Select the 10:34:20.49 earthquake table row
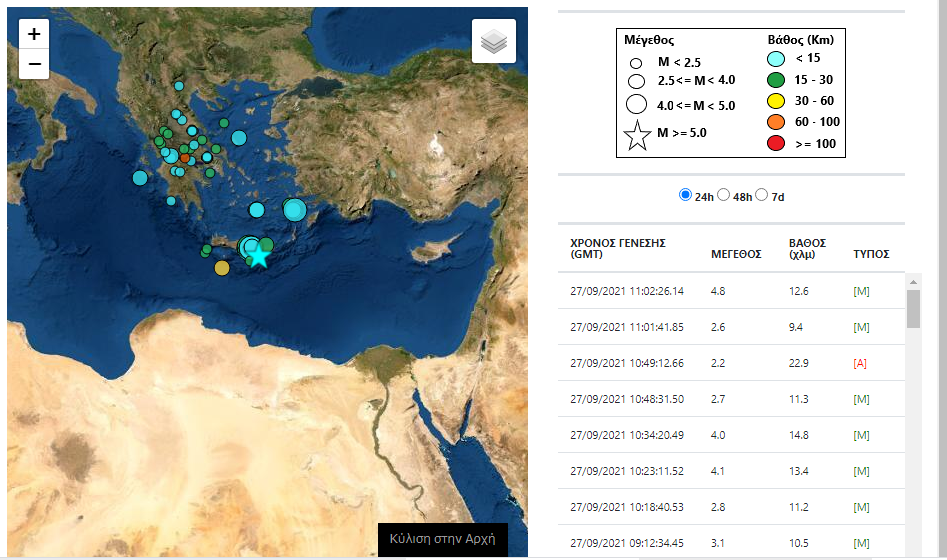This screenshot has height=560, width=947. pyautogui.click(x=730, y=435)
